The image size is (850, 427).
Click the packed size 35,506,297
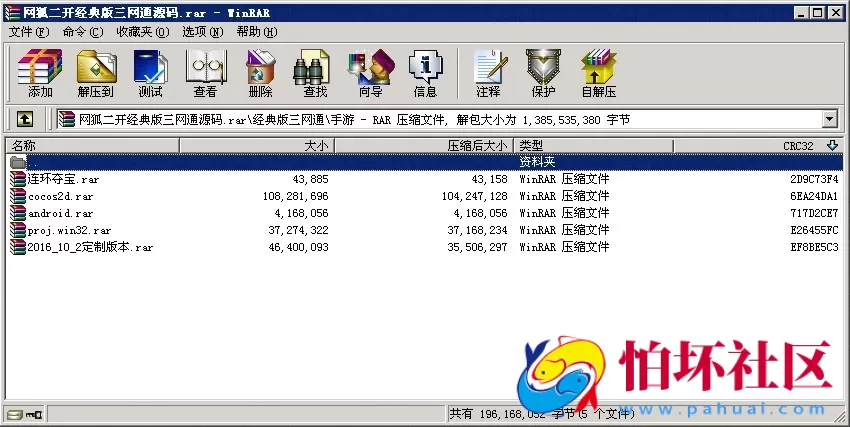478,247
